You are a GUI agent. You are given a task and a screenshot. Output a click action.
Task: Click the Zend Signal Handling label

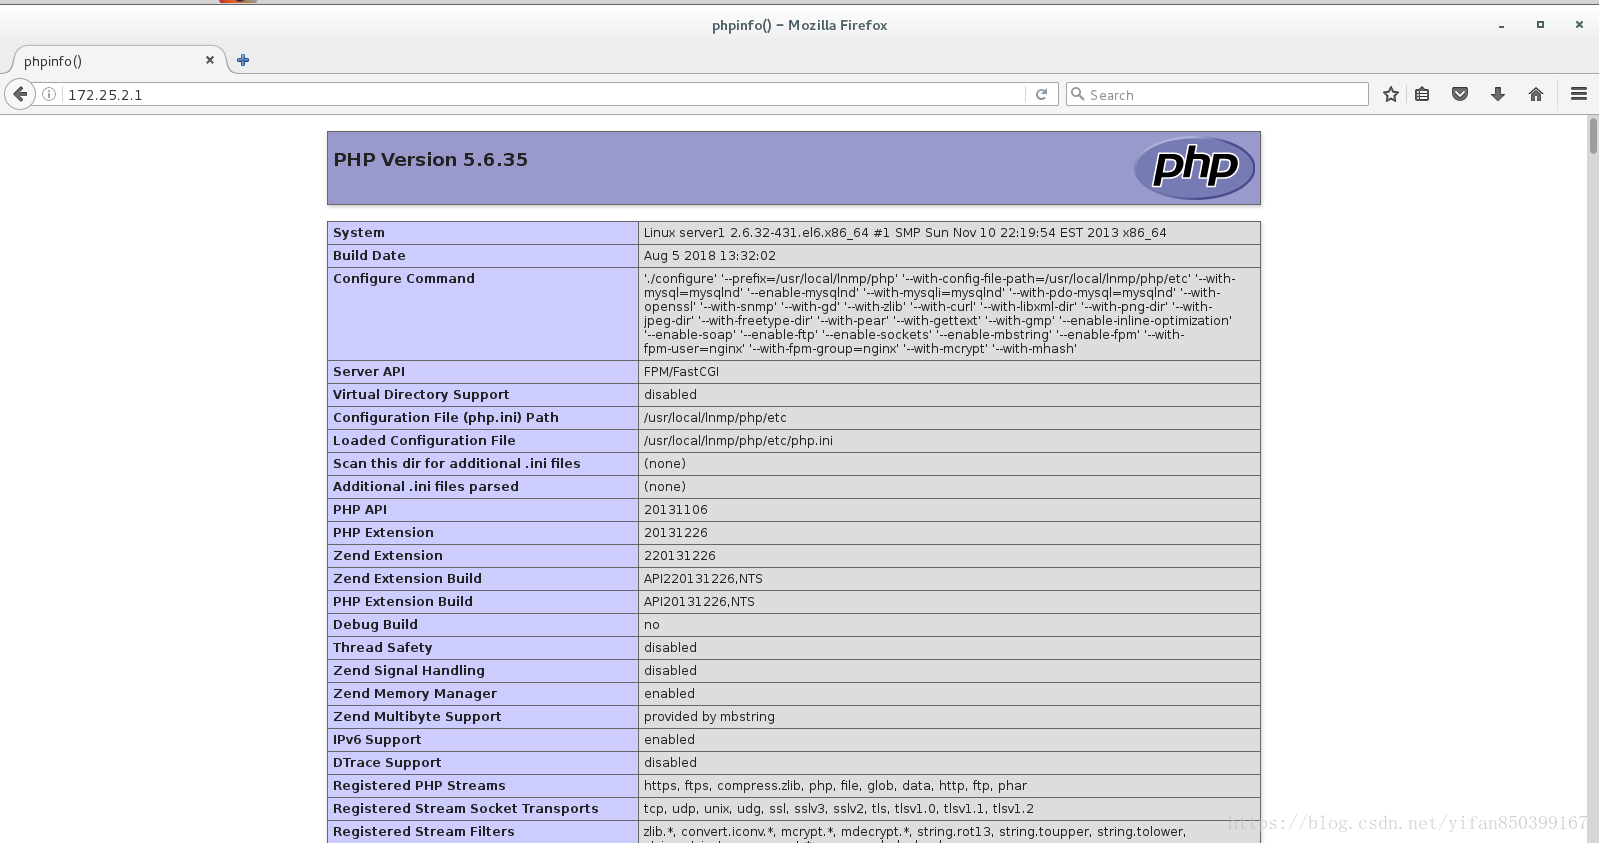(x=409, y=670)
